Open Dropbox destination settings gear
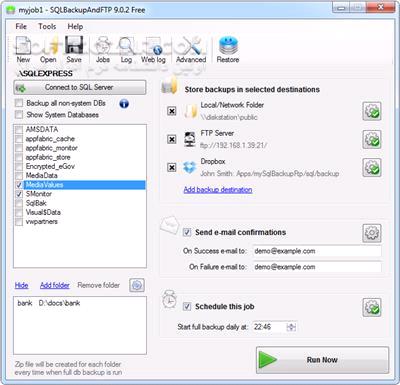 (x=372, y=167)
